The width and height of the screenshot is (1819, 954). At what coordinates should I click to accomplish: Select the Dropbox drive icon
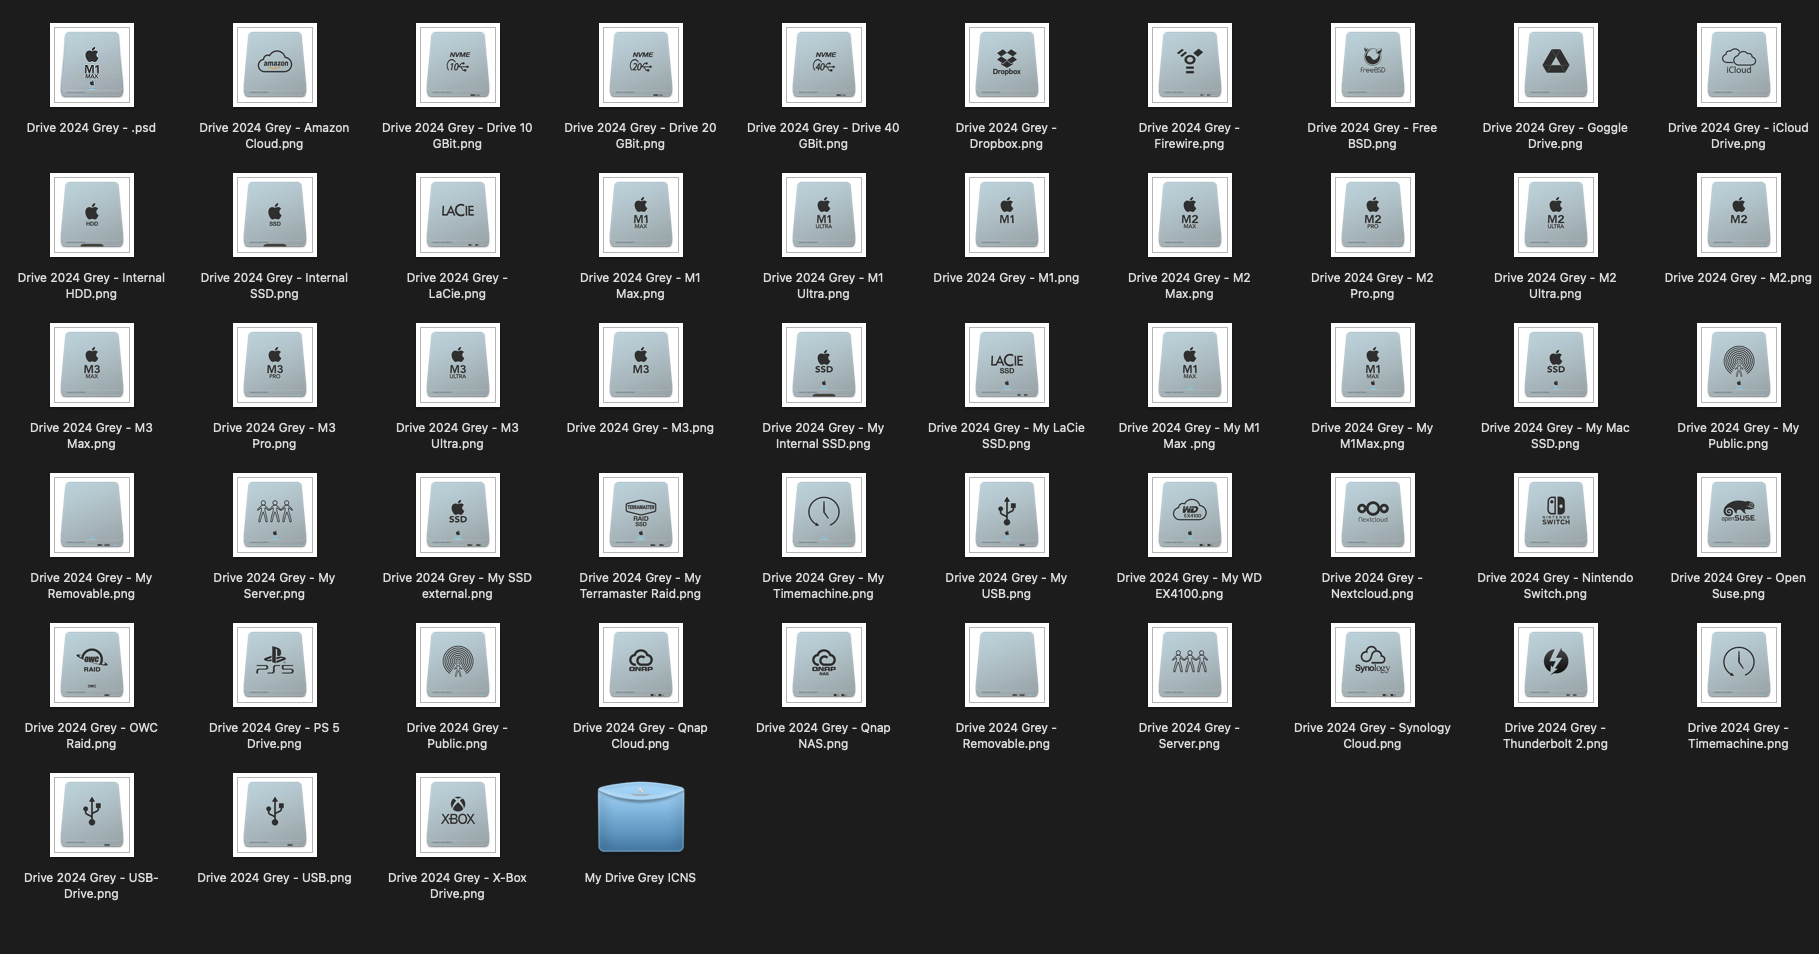click(1006, 65)
